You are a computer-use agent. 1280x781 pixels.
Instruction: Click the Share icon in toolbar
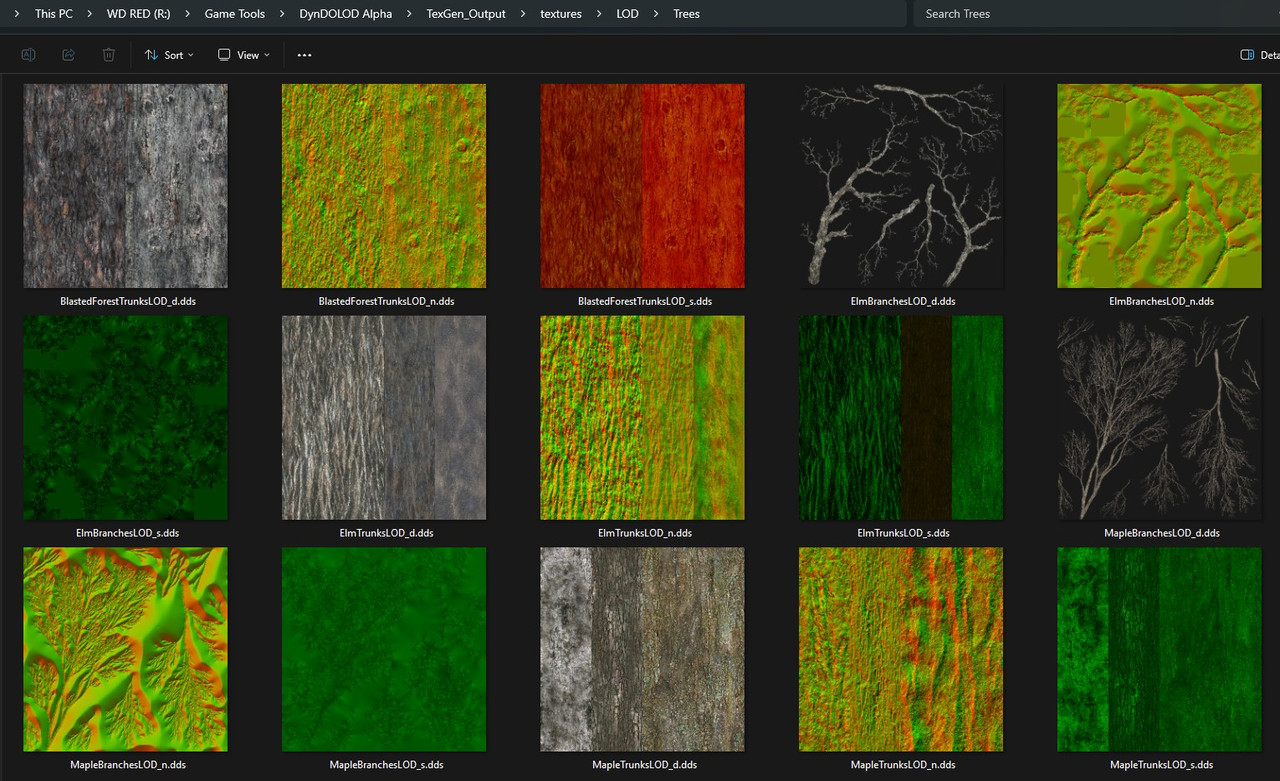[68, 55]
